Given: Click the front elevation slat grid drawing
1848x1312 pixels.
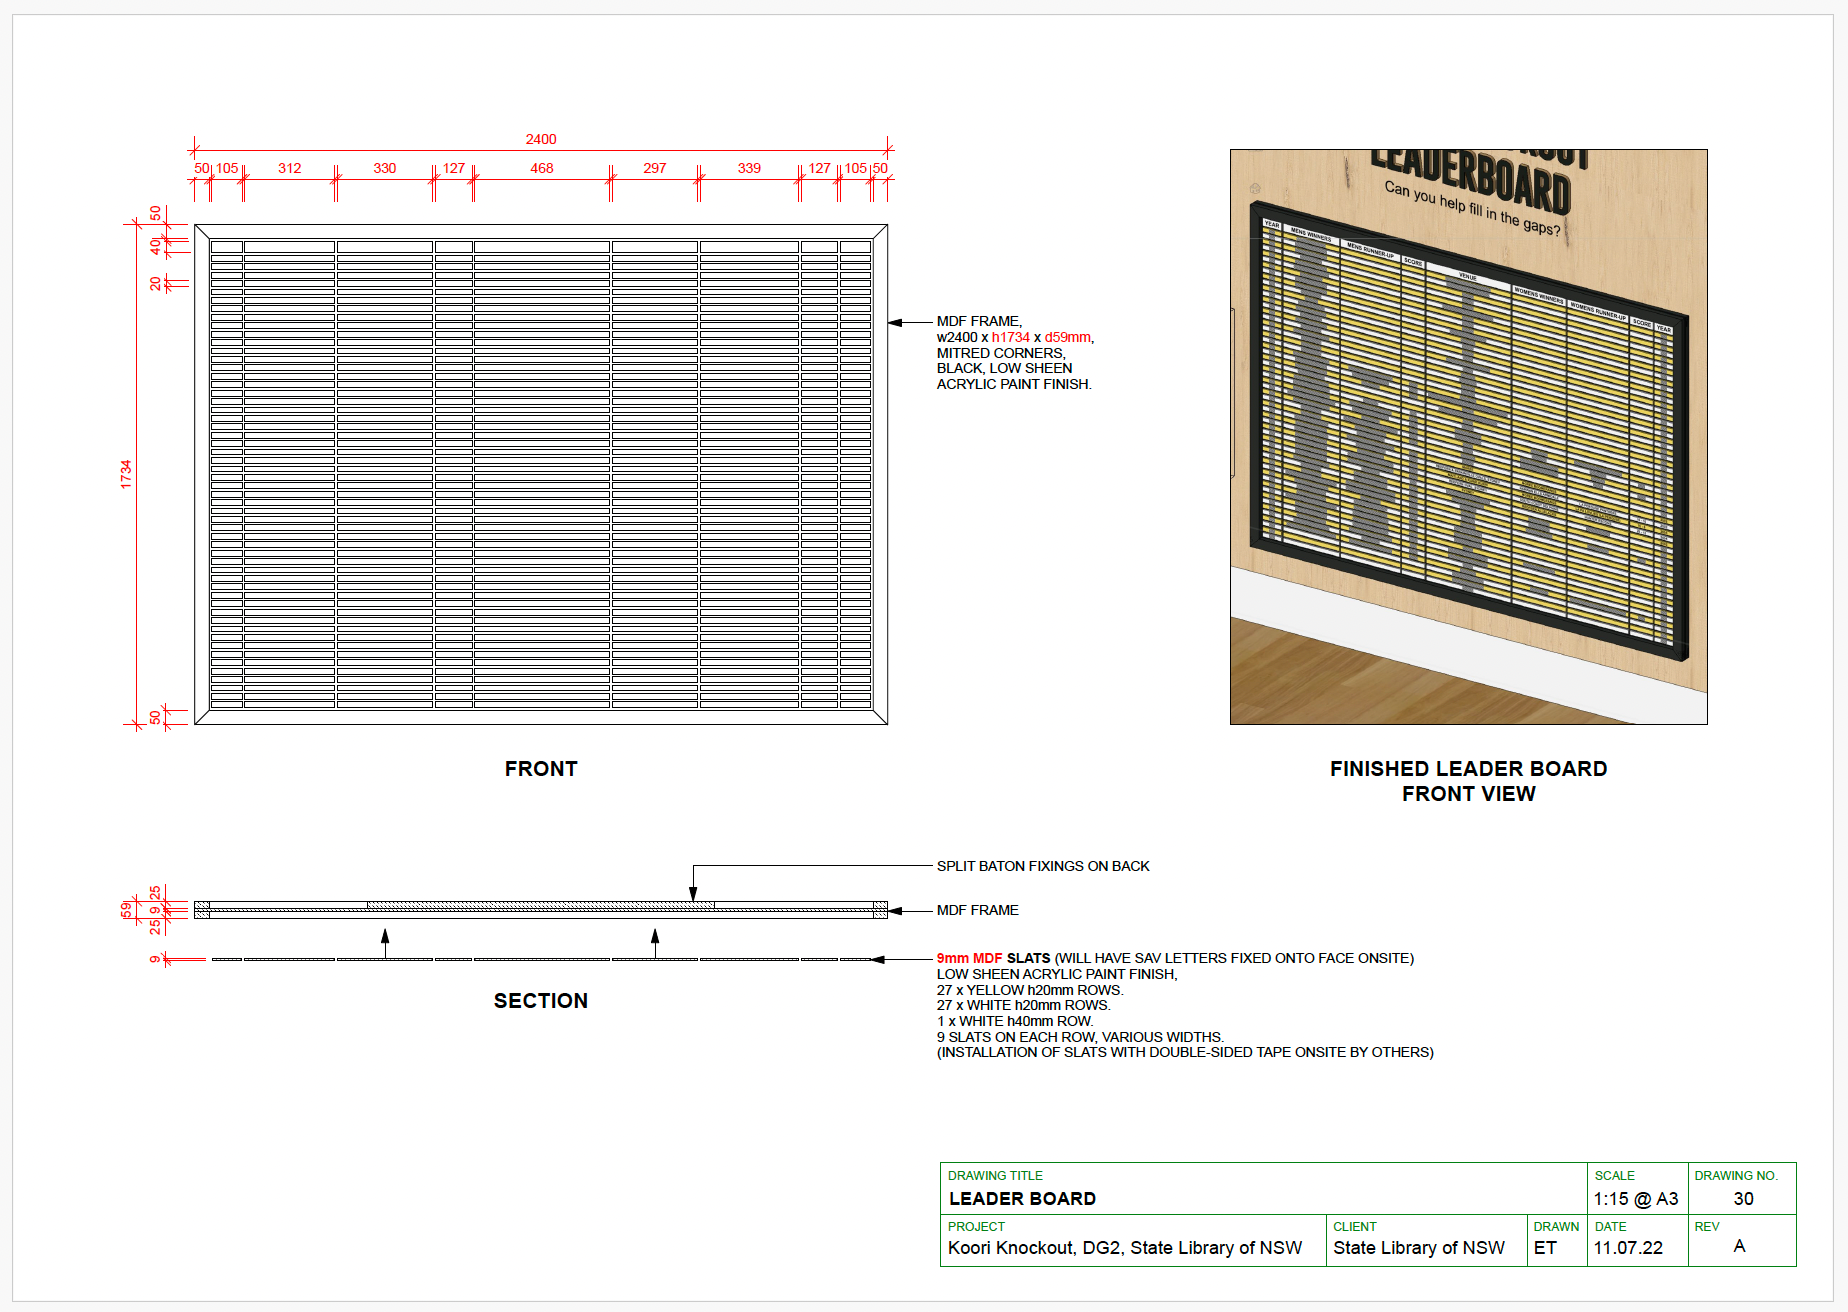Looking at the screenshot, I should (541, 474).
